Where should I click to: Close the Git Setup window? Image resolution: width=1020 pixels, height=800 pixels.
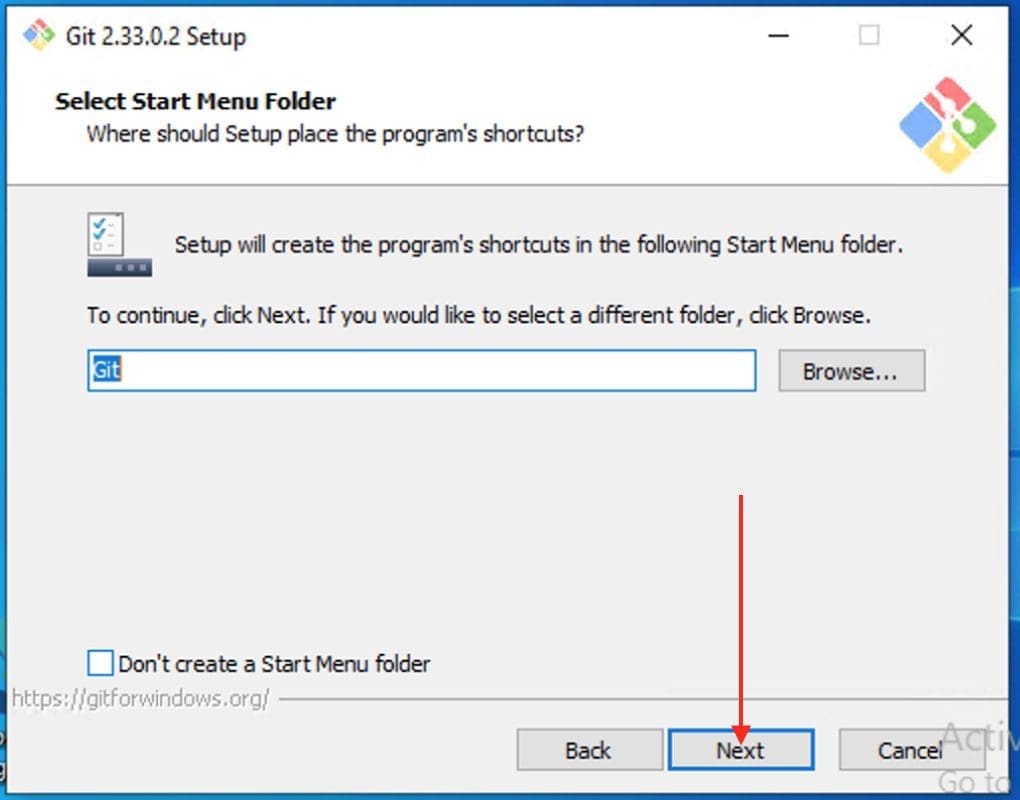(961, 35)
